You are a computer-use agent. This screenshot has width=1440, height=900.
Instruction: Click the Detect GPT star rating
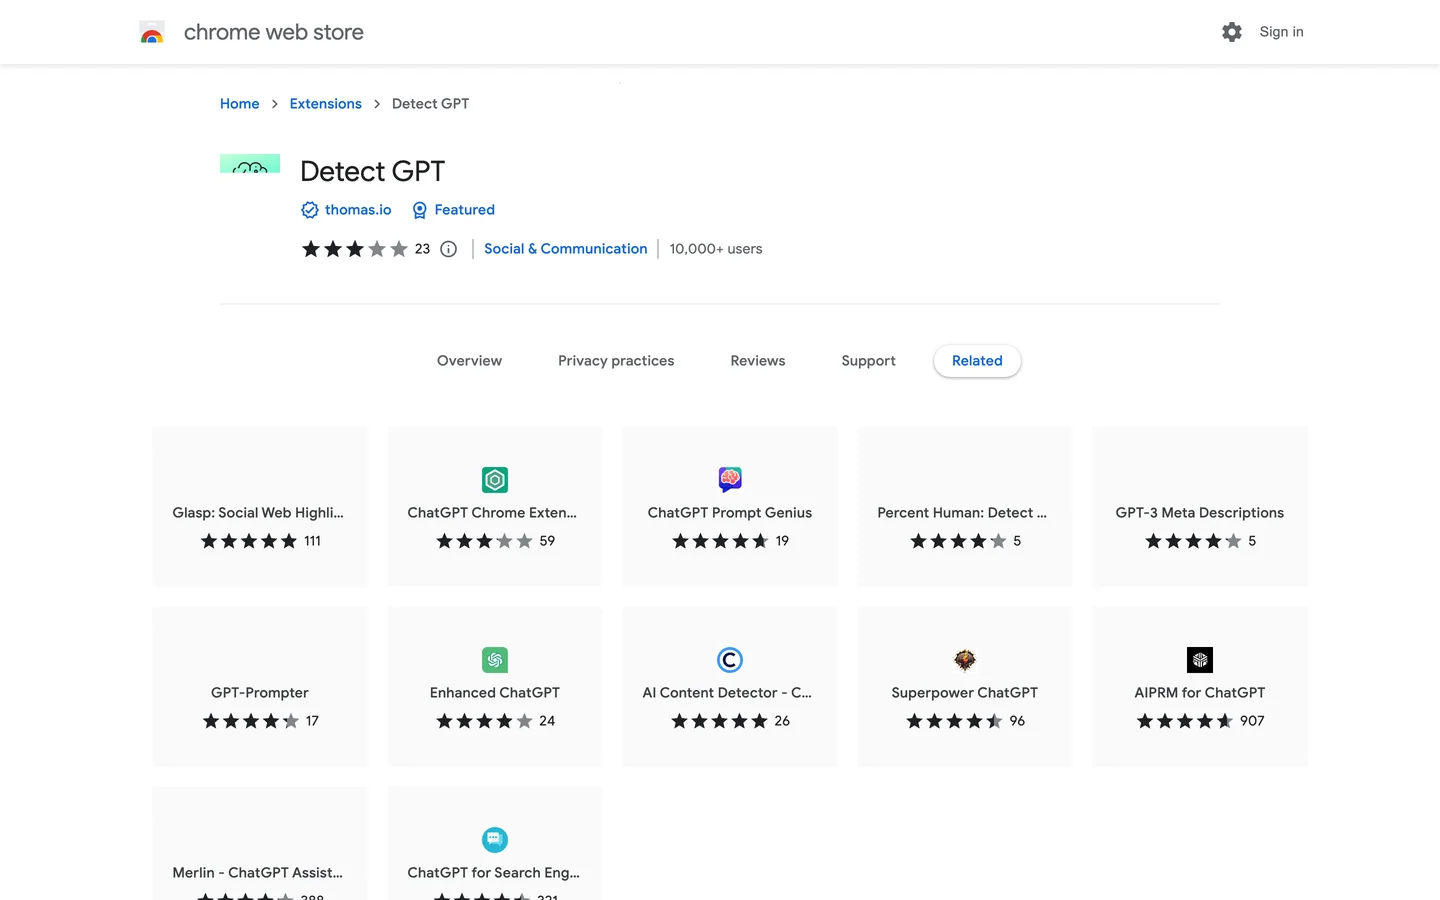tap(355, 249)
